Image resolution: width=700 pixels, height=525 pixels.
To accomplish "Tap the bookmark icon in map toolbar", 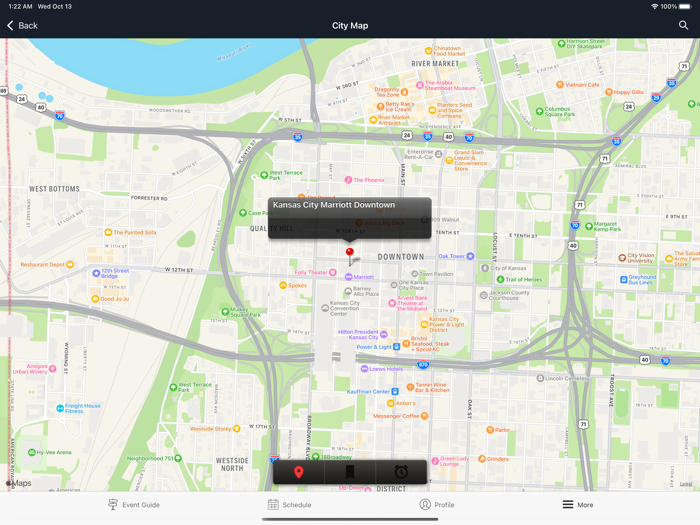I will [x=350, y=472].
